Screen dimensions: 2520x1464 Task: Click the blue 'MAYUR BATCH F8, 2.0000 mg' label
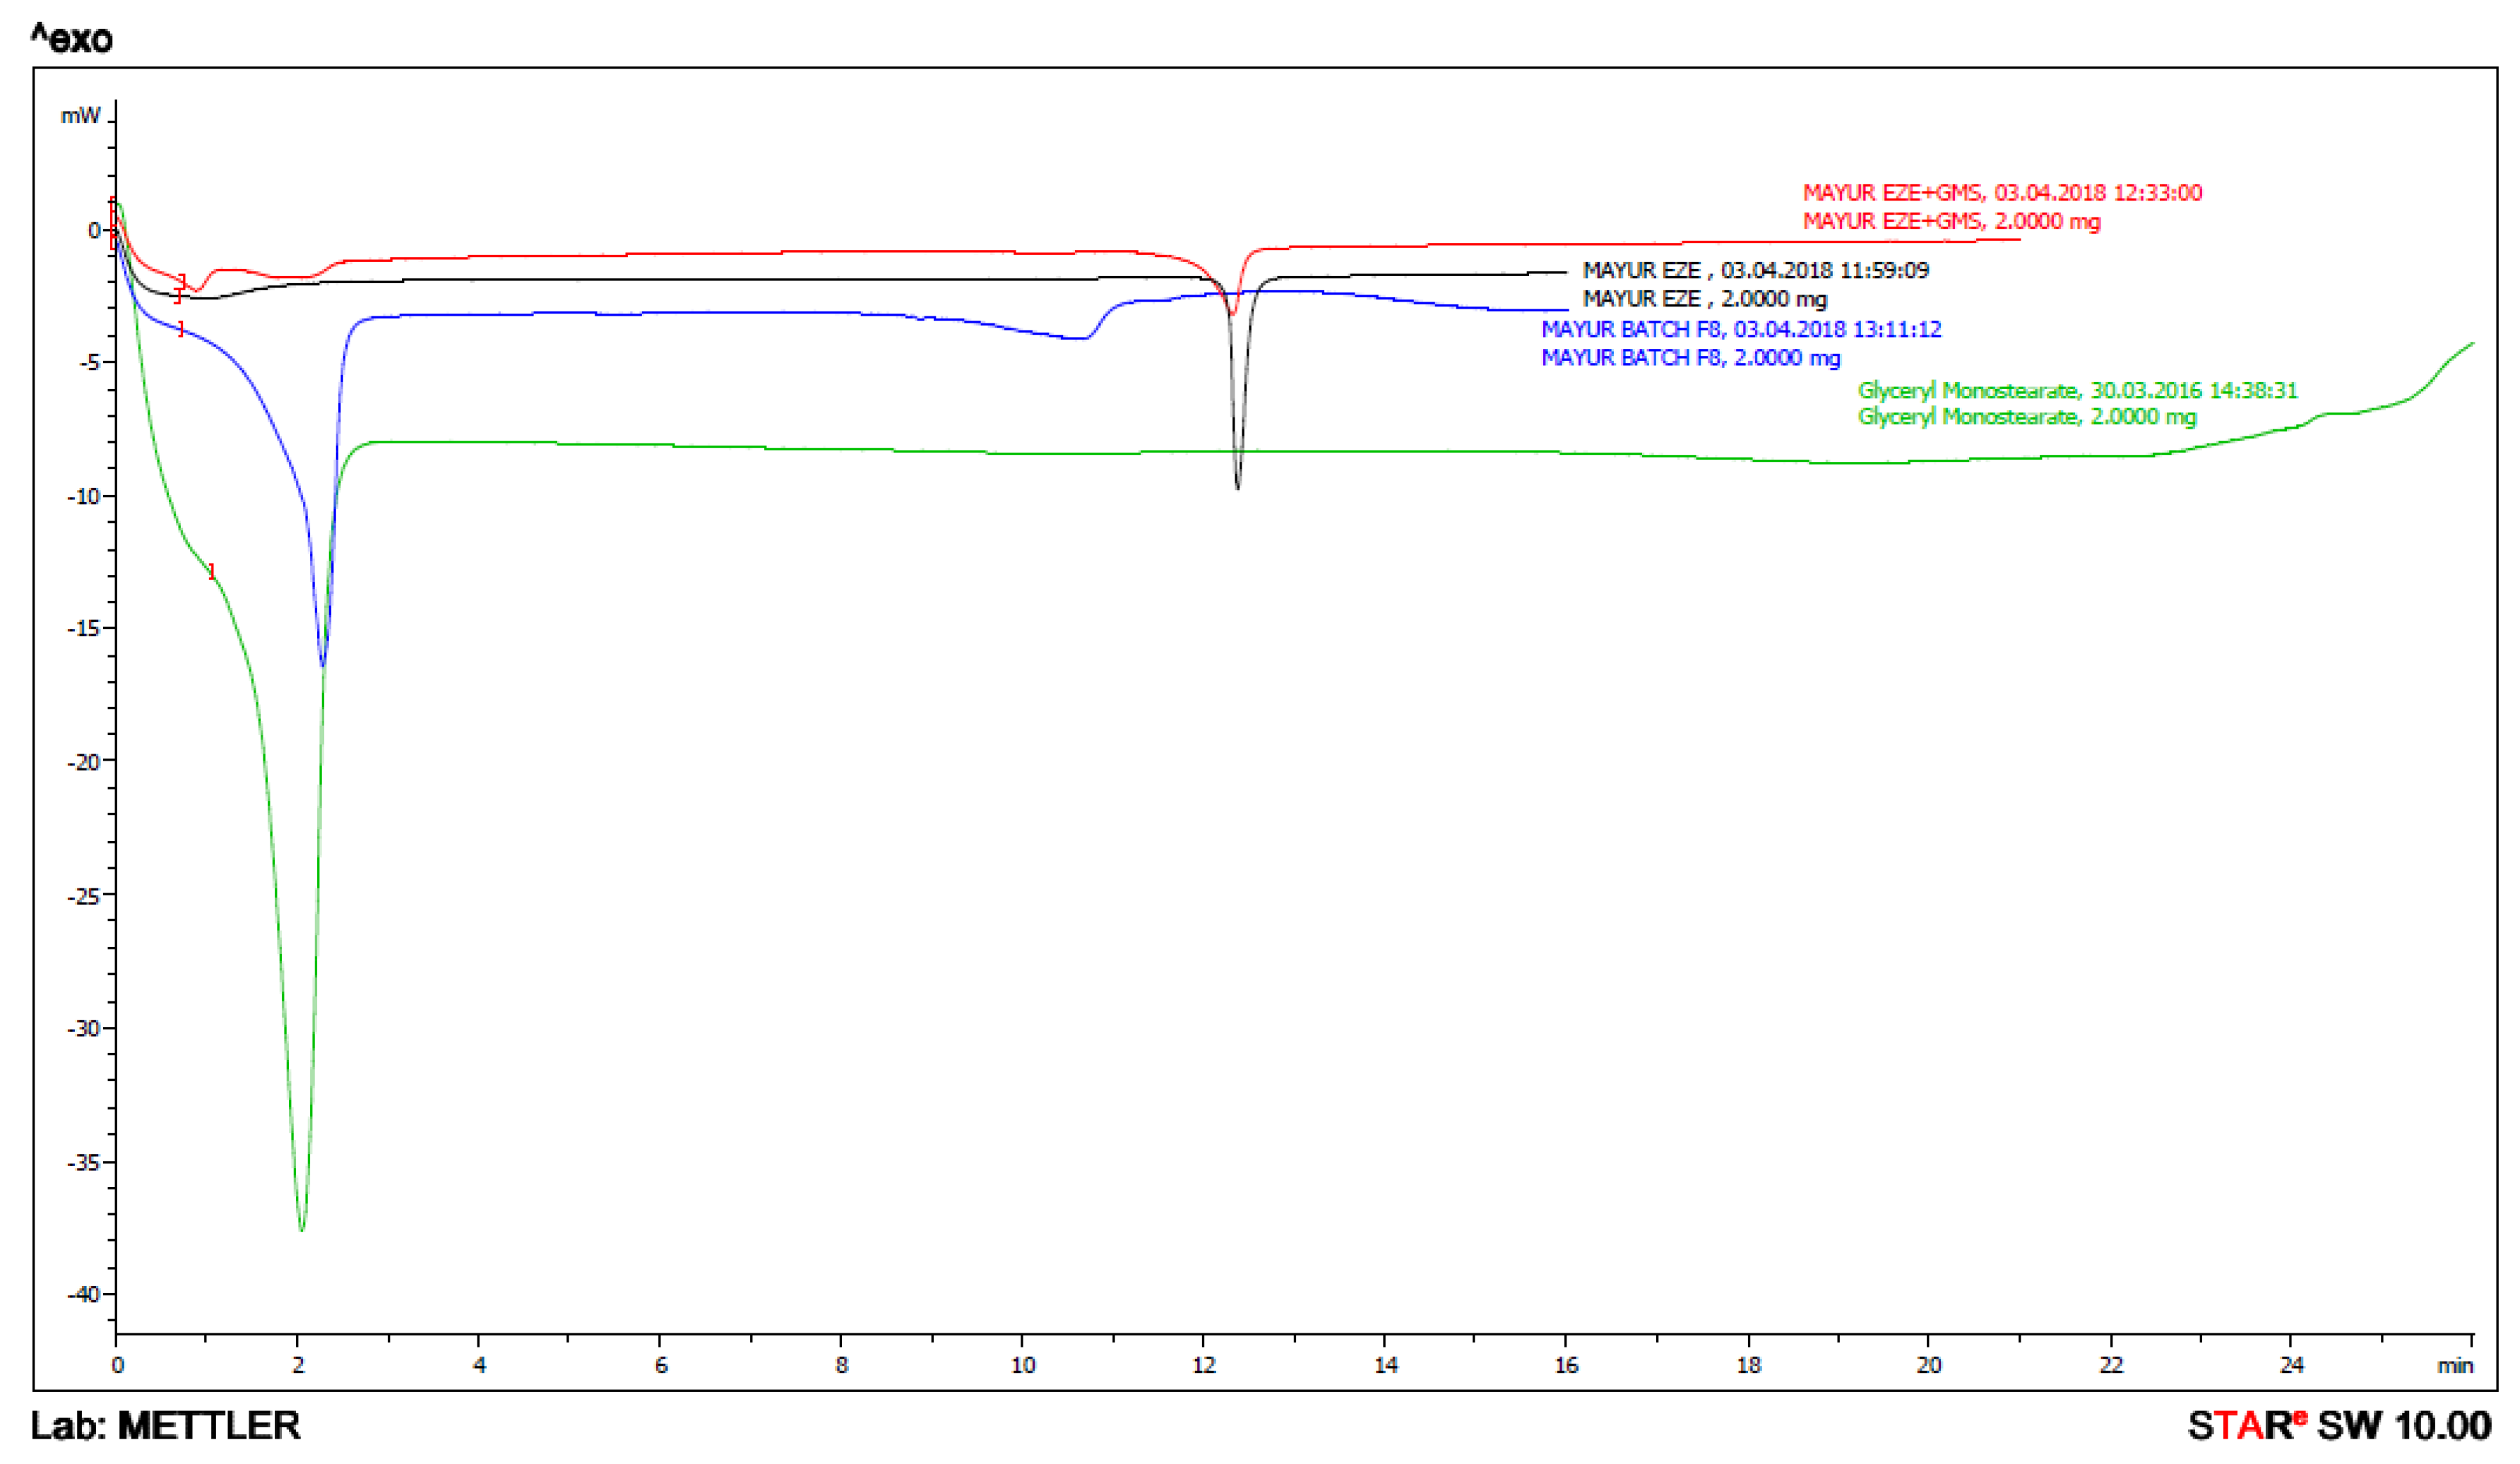(1690, 357)
